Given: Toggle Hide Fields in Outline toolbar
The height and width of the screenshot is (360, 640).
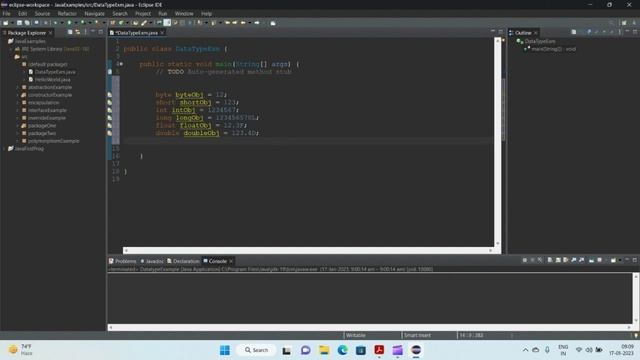Looking at the screenshot, I should pos(596,32).
